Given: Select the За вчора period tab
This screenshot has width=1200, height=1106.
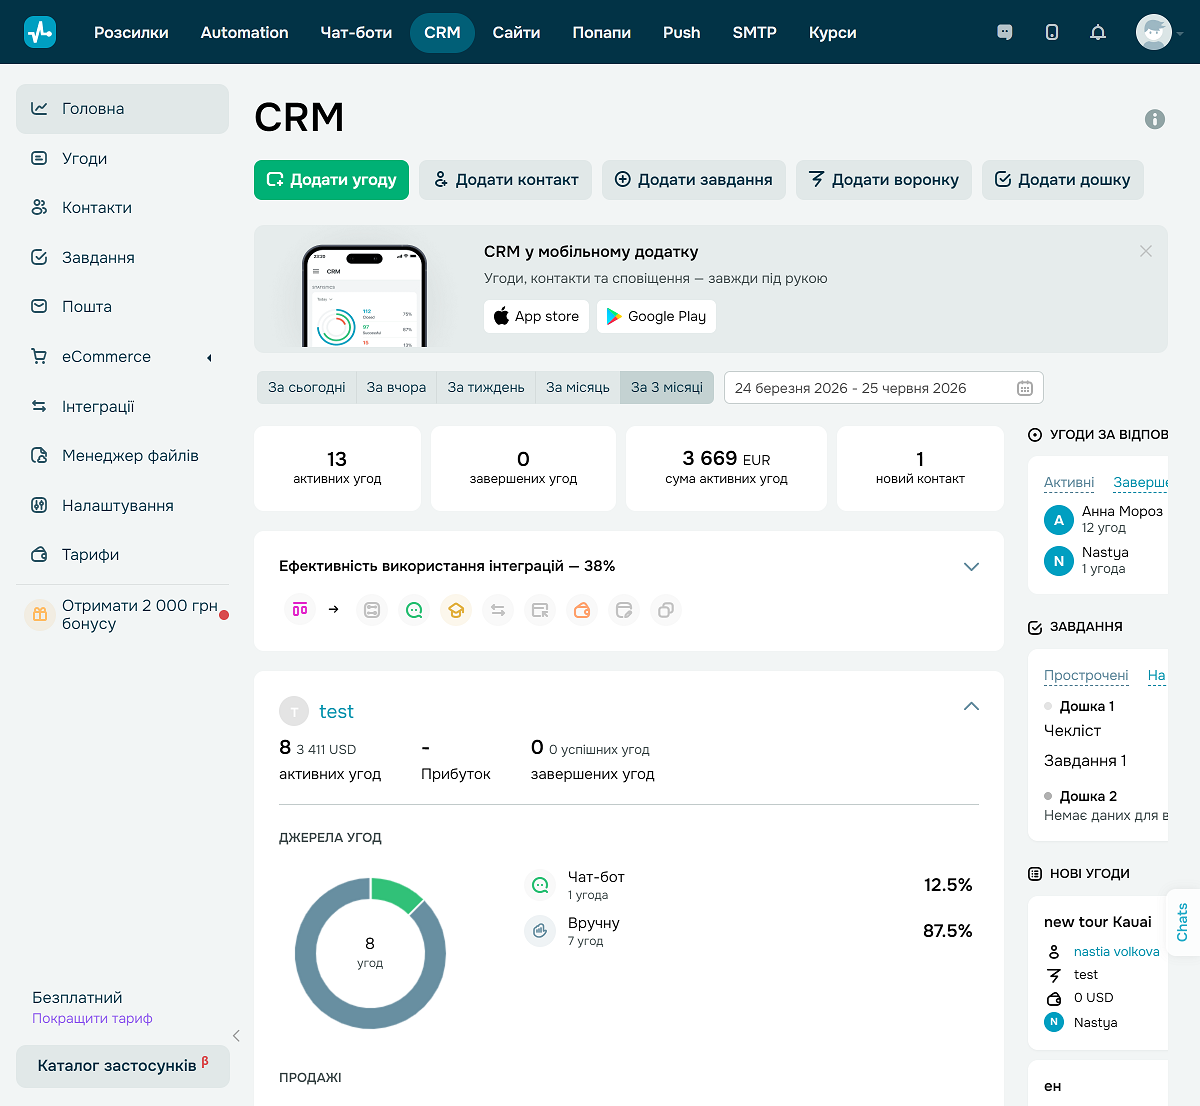Looking at the screenshot, I should click(x=396, y=387).
